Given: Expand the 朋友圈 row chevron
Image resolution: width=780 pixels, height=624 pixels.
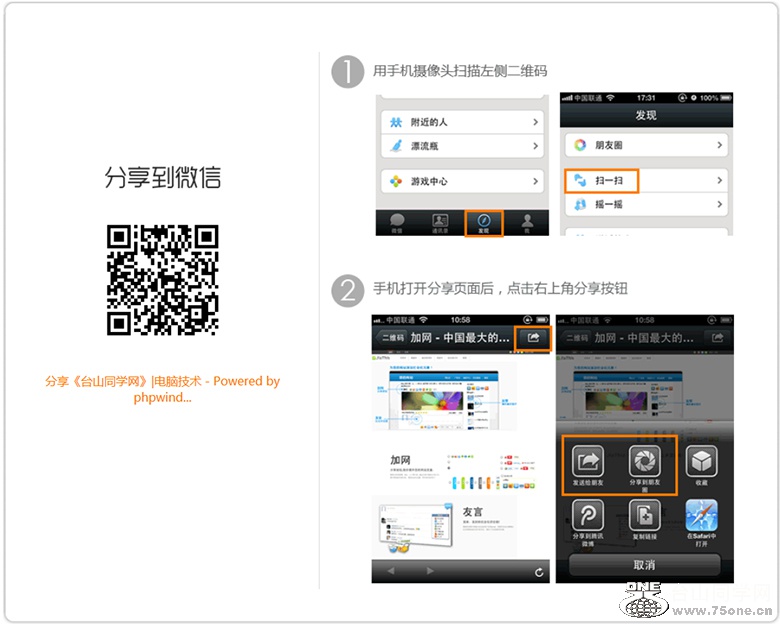Looking at the screenshot, I should (719, 145).
